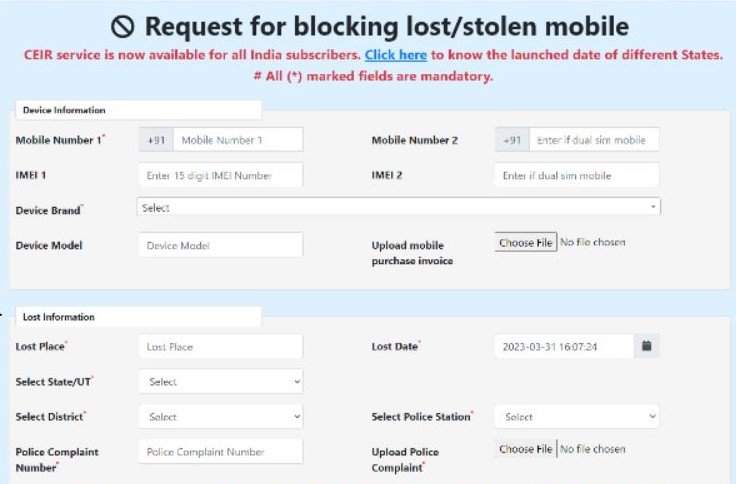Follow the 'Click here' launch dates link

(x=396, y=55)
